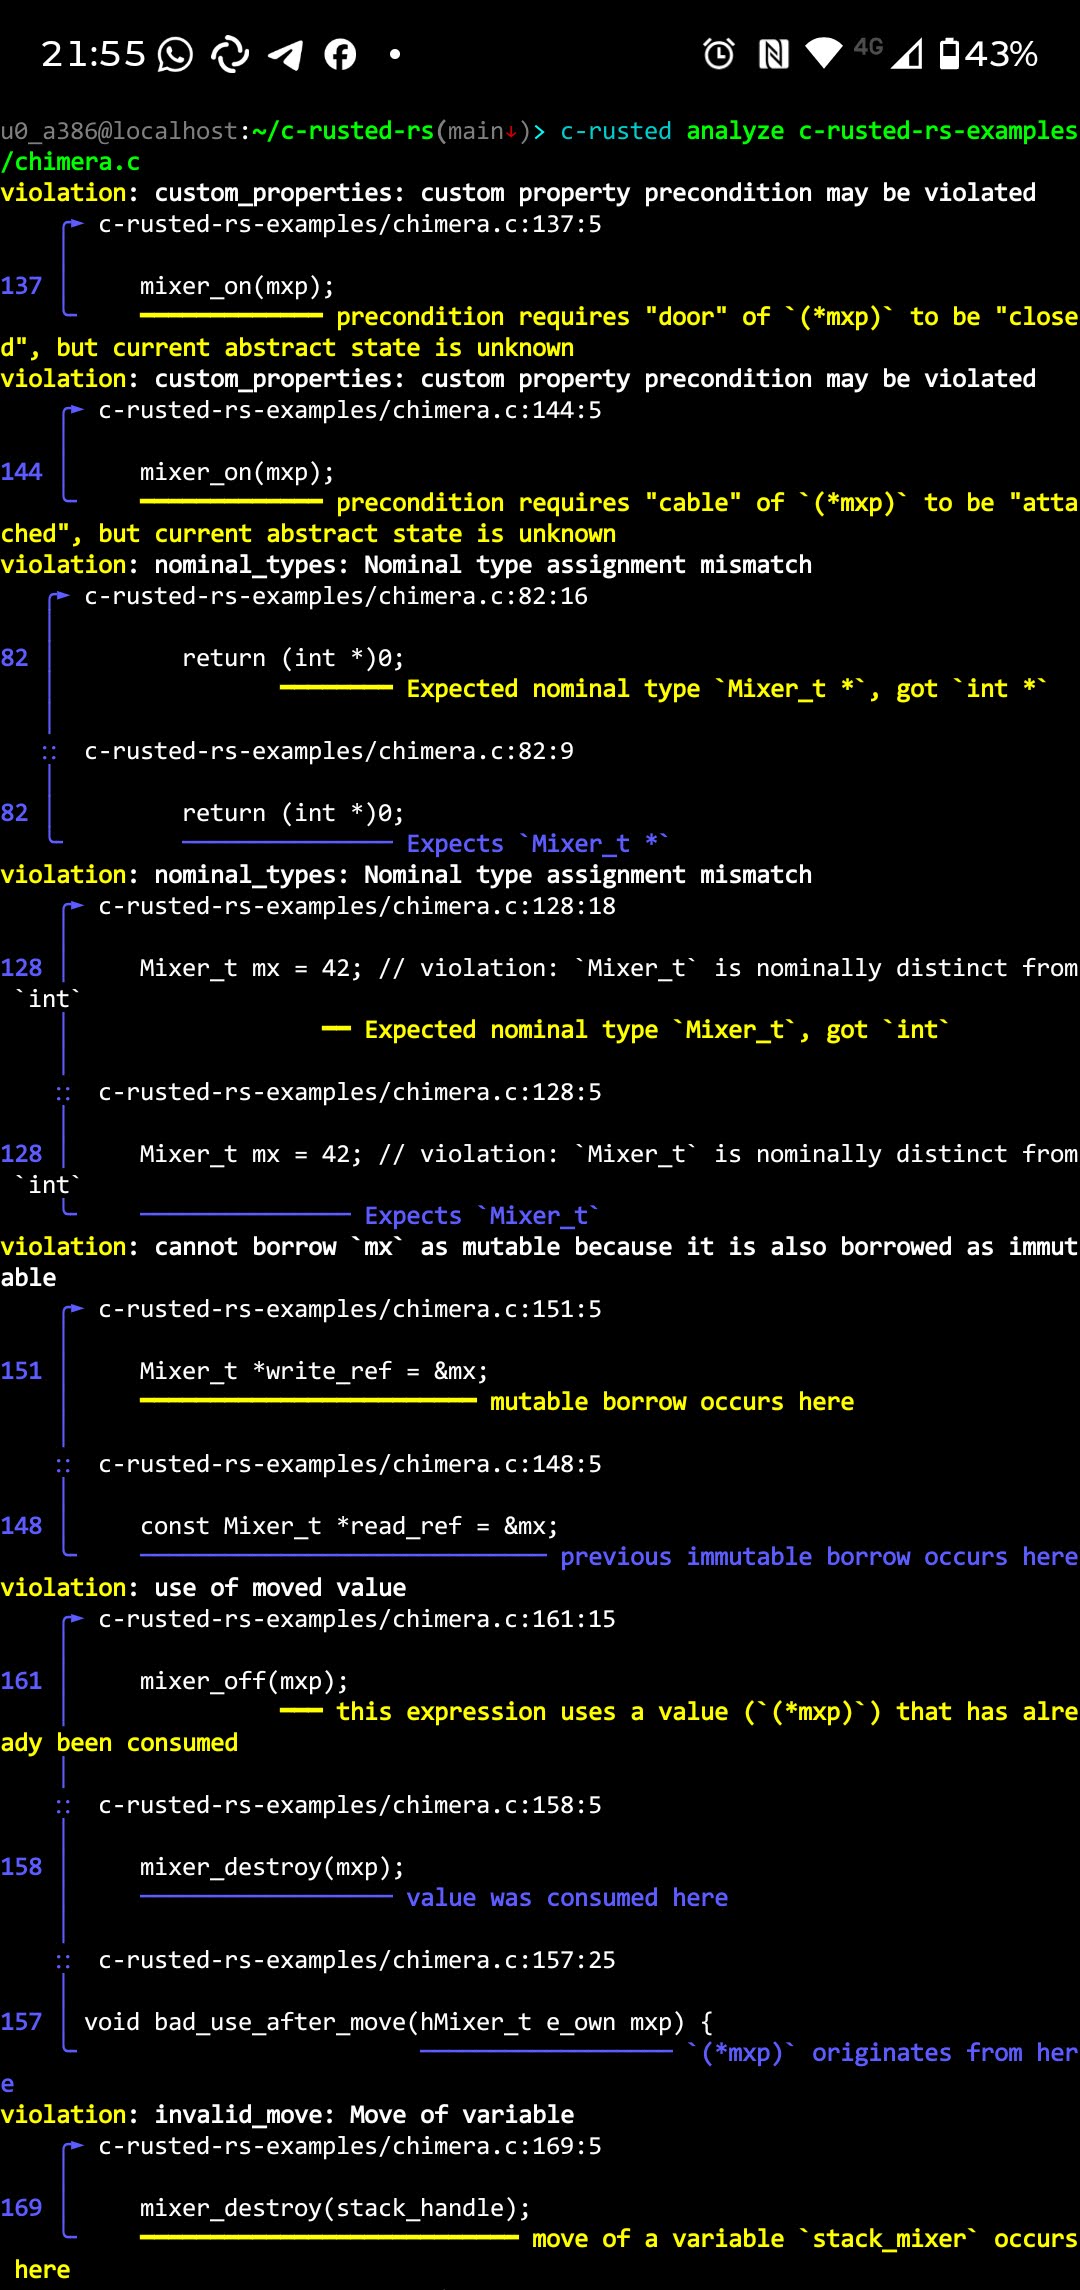This screenshot has width=1080, height=2290.
Task: Tap the battery status icon
Action: 949,53
